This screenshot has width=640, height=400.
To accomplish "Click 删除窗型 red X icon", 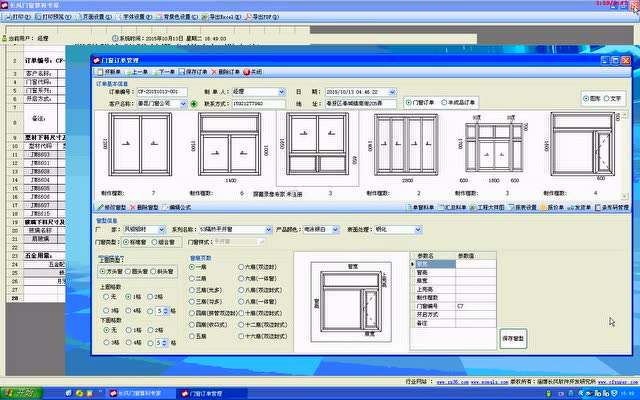I will pos(144,207).
